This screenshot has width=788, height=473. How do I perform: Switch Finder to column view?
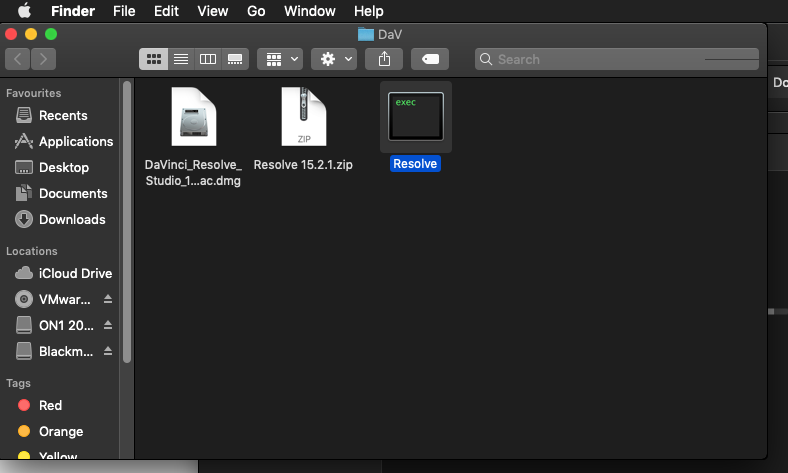click(x=208, y=59)
